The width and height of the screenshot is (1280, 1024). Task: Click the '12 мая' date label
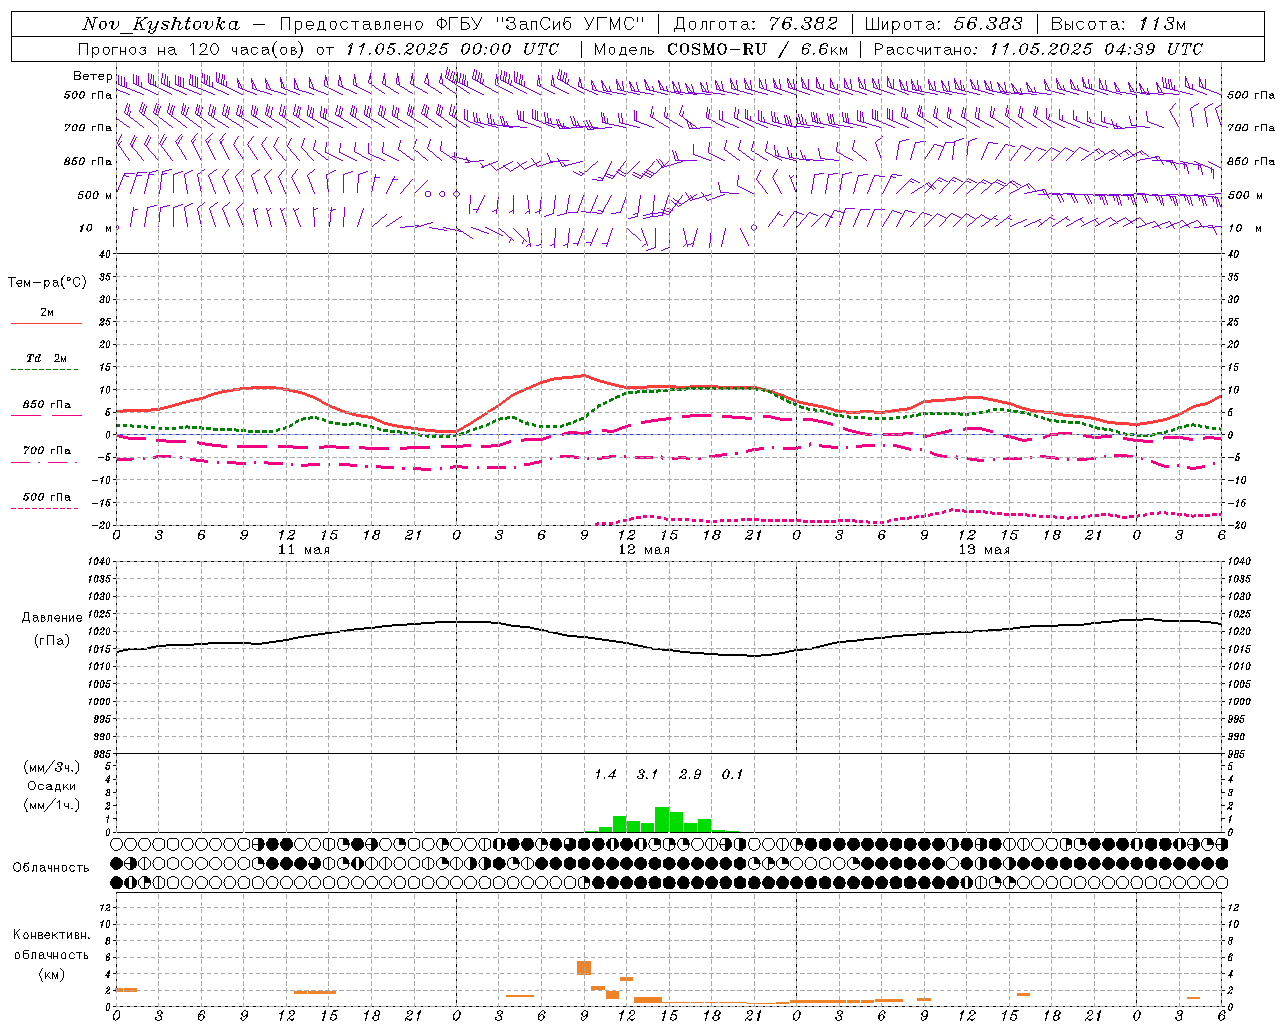644,550
